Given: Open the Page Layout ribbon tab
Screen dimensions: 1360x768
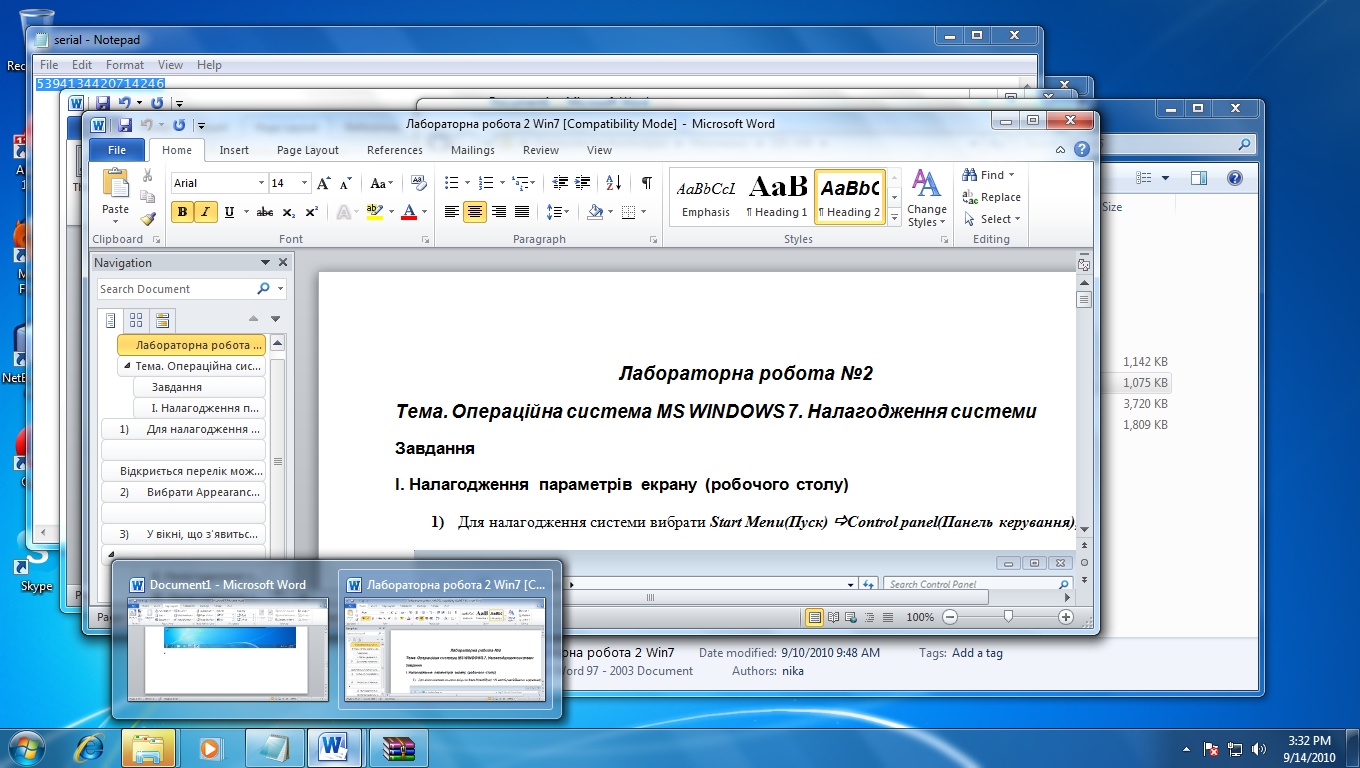Looking at the screenshot, I should (x=308, y=150).
